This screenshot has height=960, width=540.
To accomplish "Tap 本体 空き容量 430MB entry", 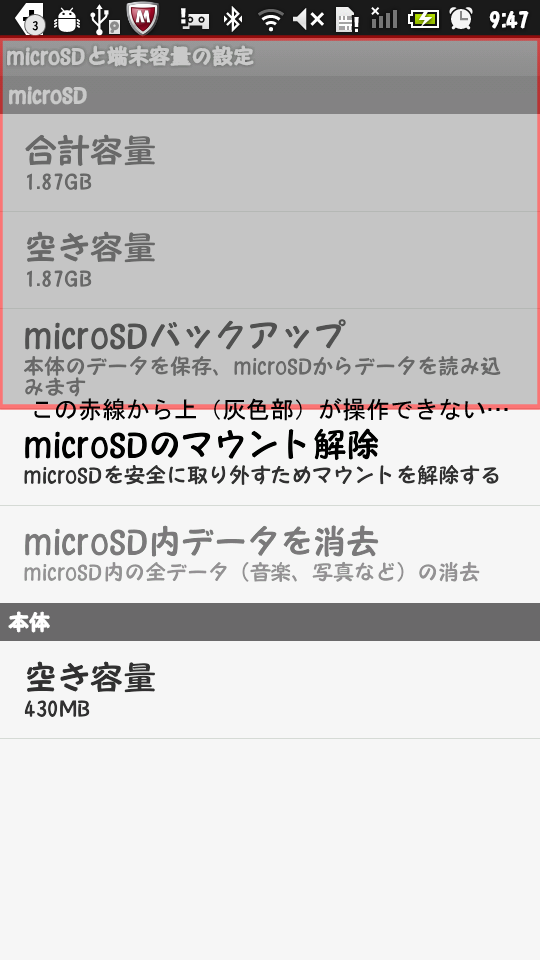I will 270,689.
